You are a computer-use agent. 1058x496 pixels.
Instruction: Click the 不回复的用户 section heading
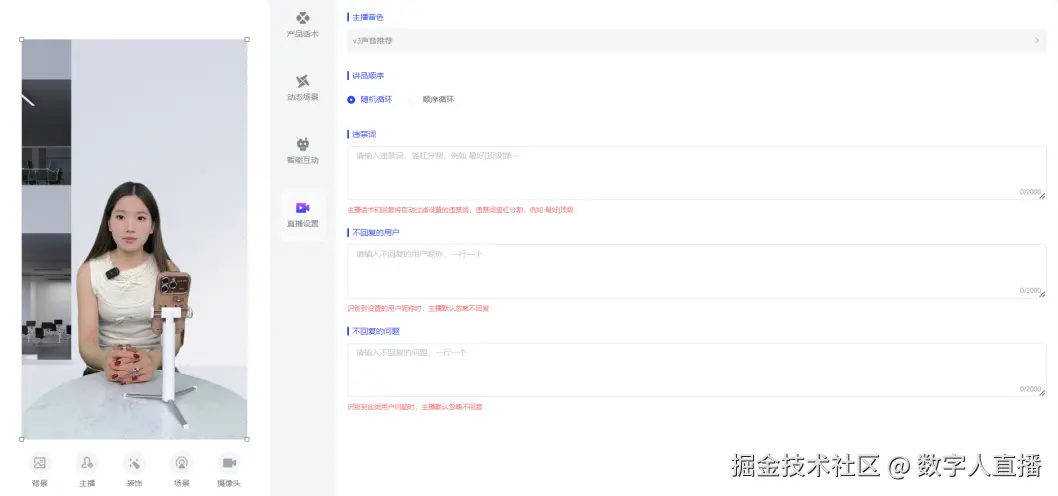click(377, 233)
